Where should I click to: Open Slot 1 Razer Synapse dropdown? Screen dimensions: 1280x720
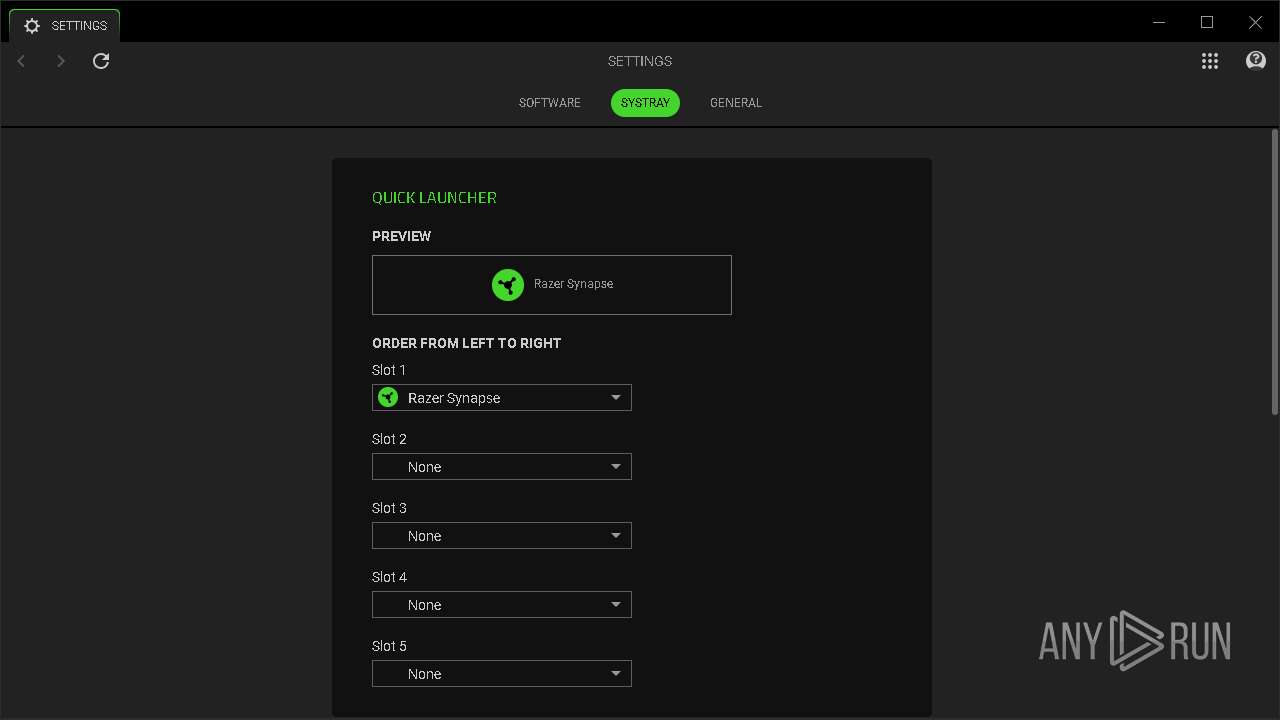[502, 398]
